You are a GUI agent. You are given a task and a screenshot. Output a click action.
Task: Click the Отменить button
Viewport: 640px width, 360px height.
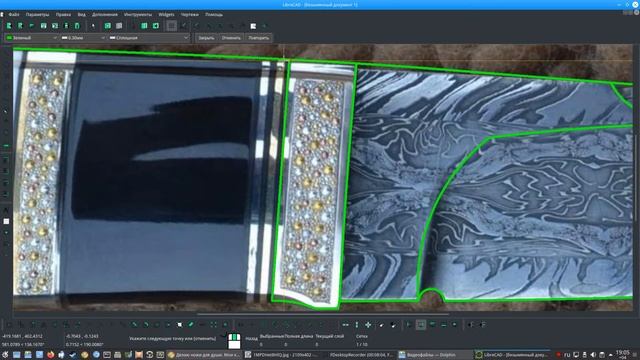pyautogui.click(x=231, y=38)
